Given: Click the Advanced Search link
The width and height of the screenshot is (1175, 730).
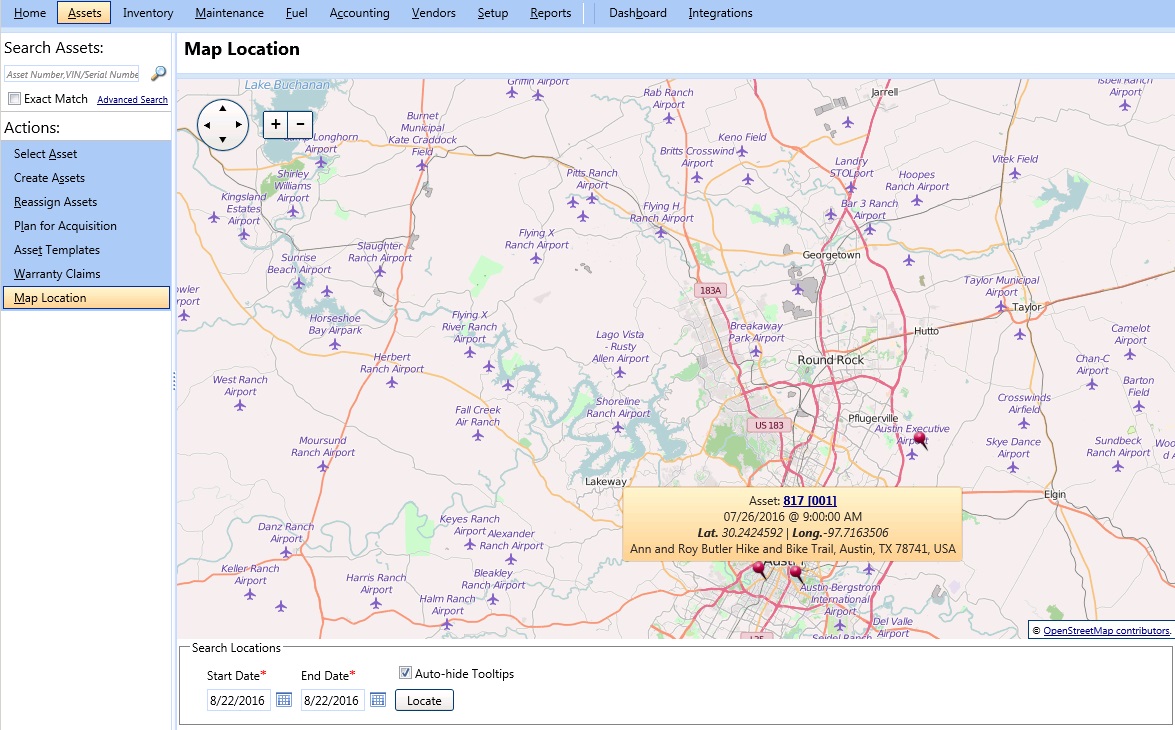Looking at the screenshot, I should (133, 100).
